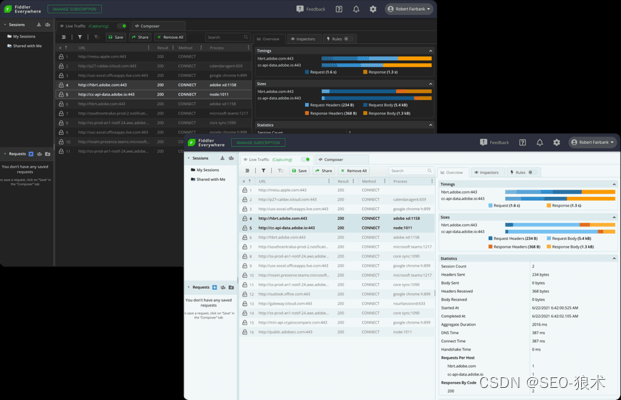Click the clear-filter icon in the dark window toolbar
The height and width of the screenshot is (400, 621).
pos(97,37)
